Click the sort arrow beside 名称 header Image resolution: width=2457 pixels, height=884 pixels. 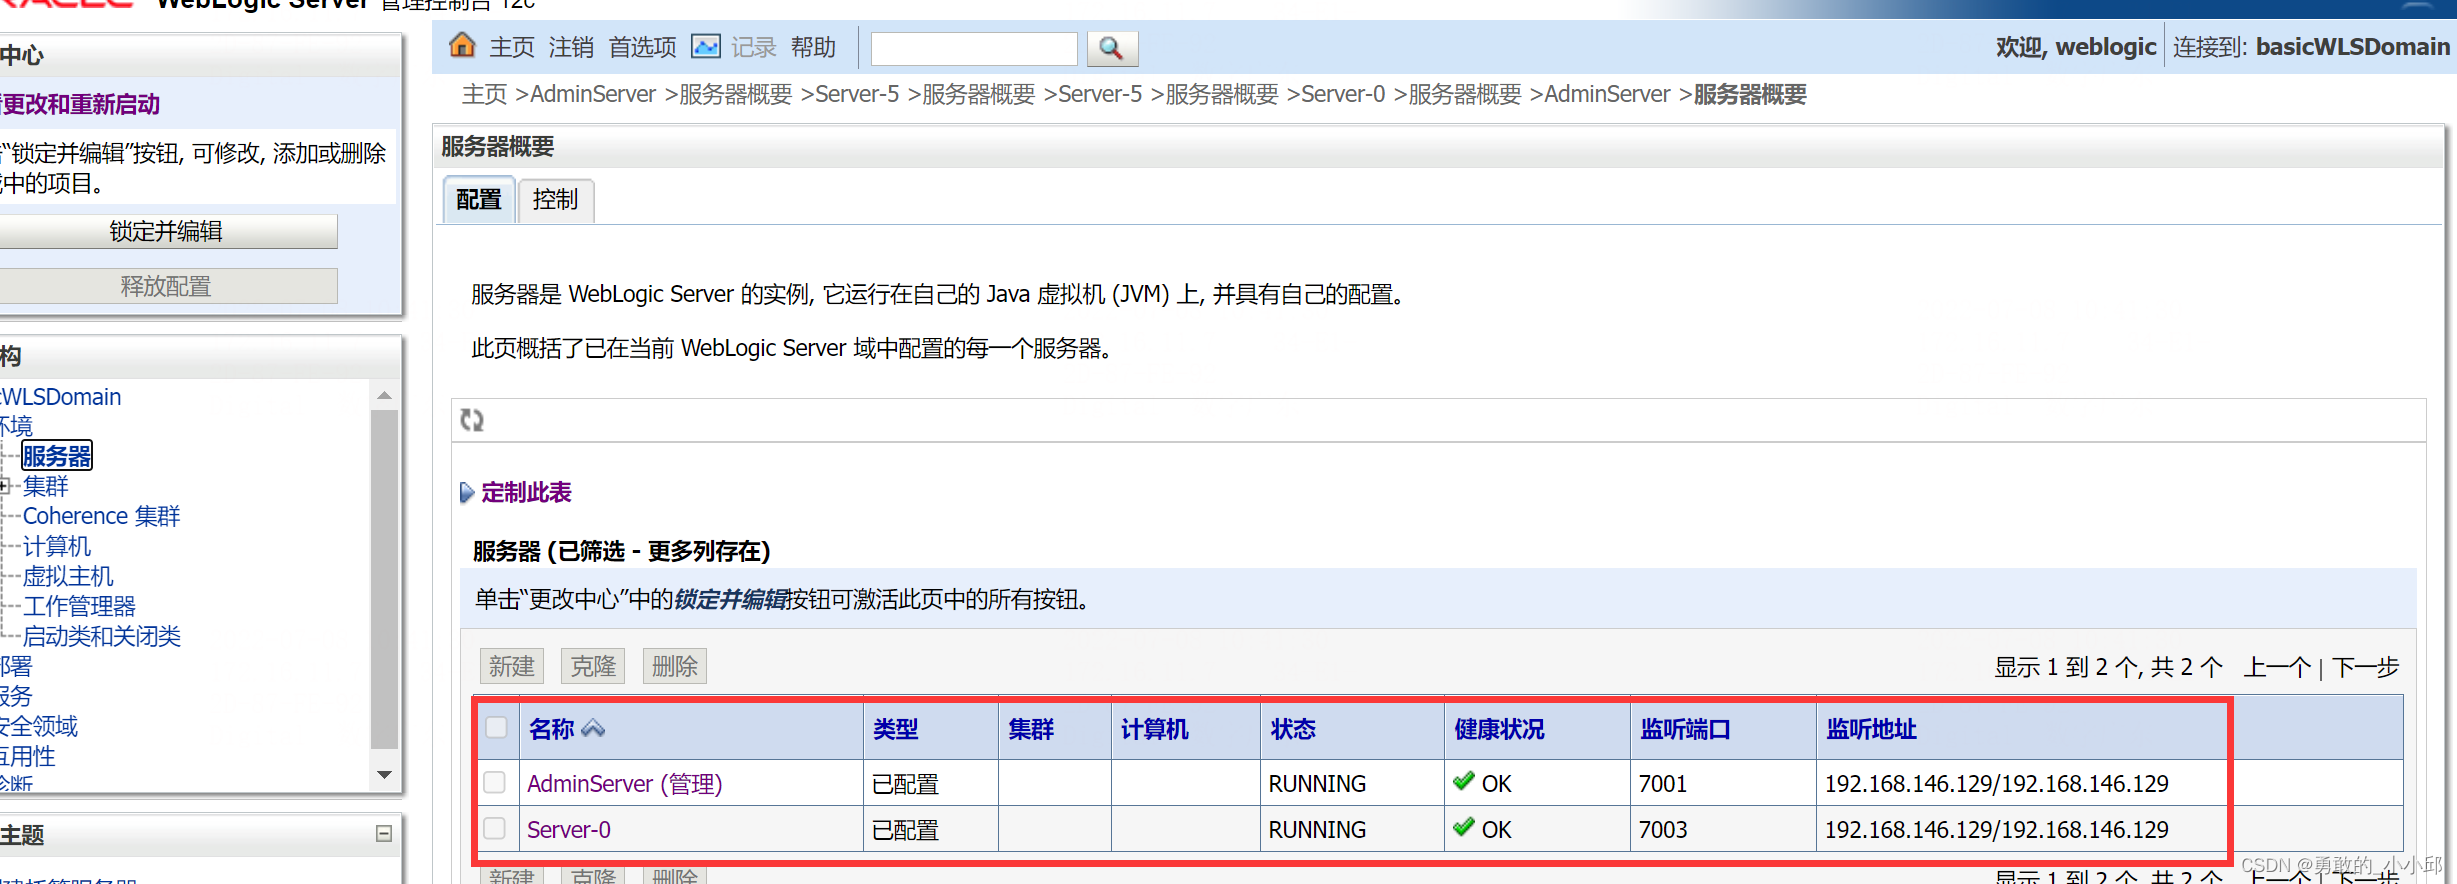point(593,728)
